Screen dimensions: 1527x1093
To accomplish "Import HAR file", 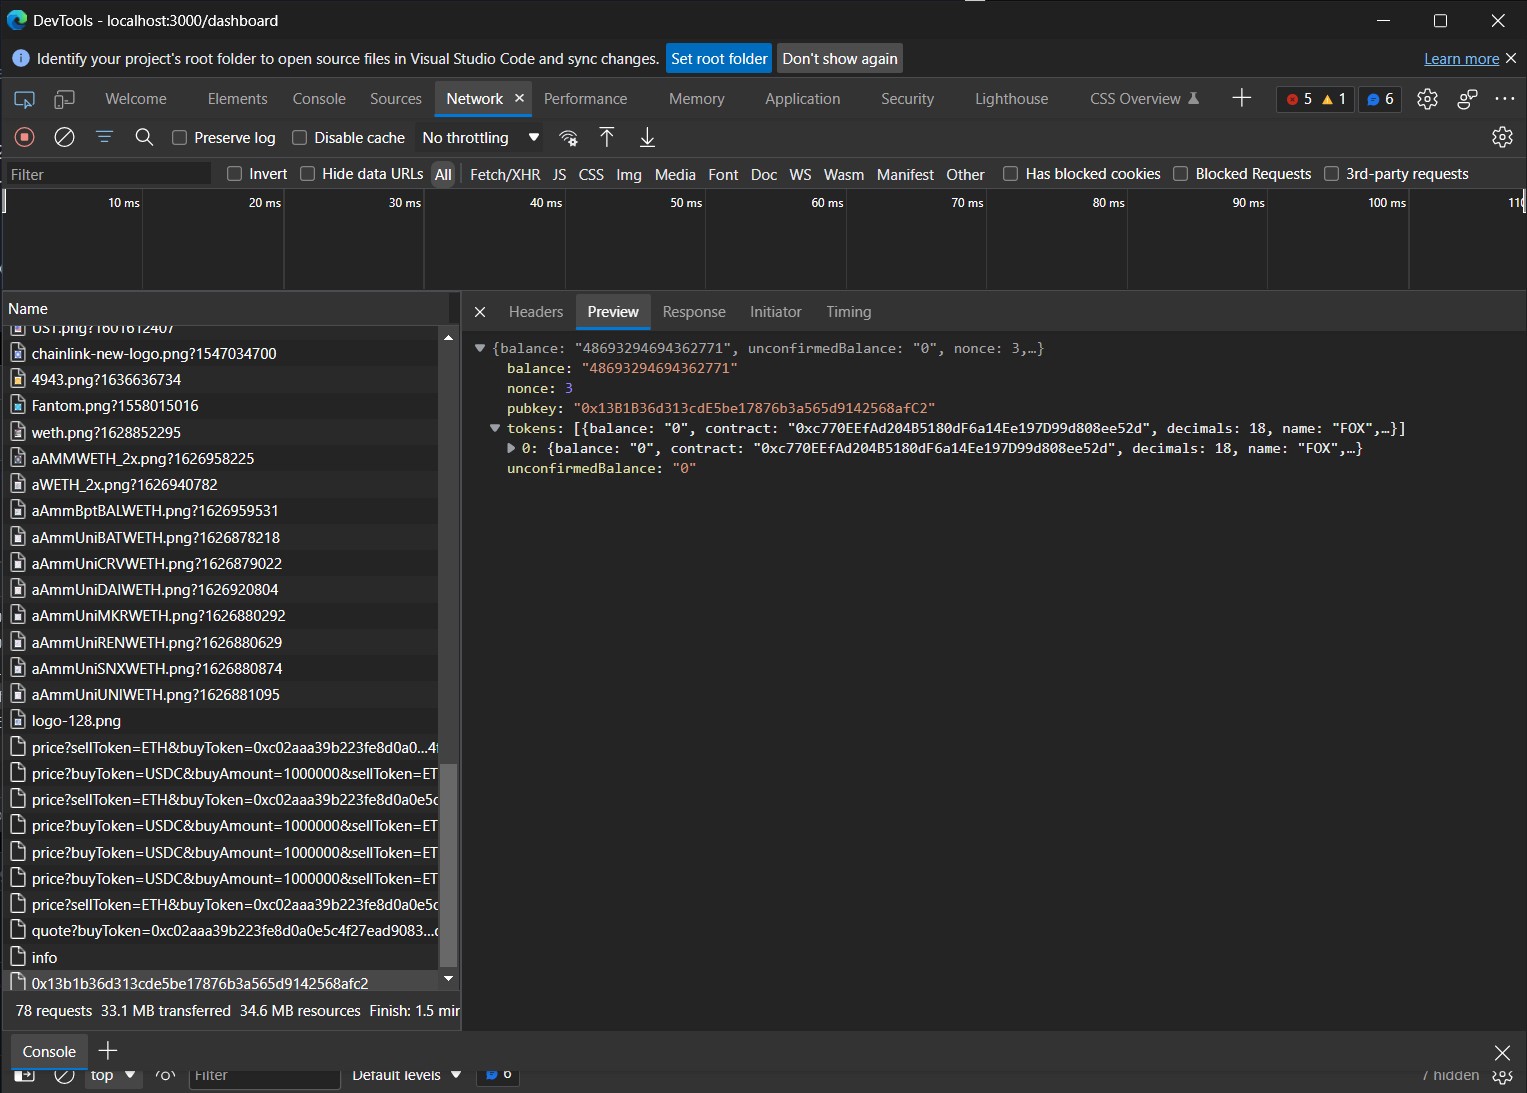I will click(x=606, y=137).
